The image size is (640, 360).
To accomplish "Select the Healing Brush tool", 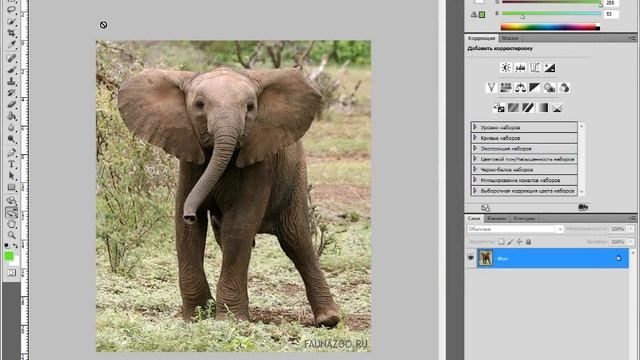I will (11, 58).
